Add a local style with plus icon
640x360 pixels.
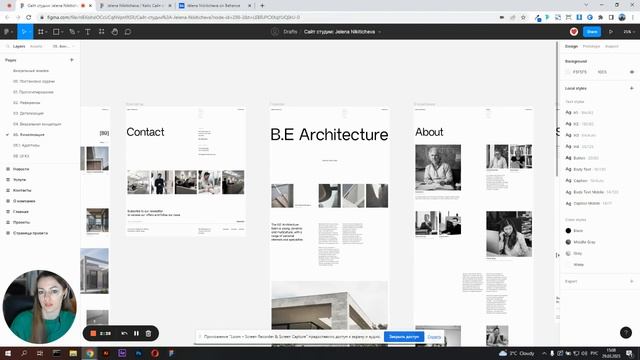tap(631, 88)
